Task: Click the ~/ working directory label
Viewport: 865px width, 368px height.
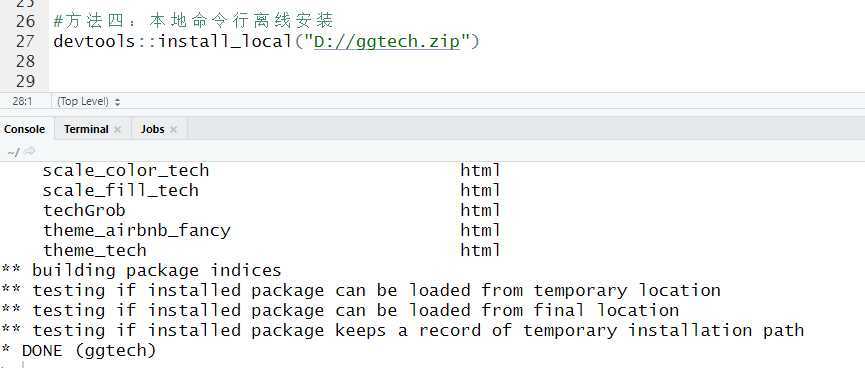Action: click(14, 152)
